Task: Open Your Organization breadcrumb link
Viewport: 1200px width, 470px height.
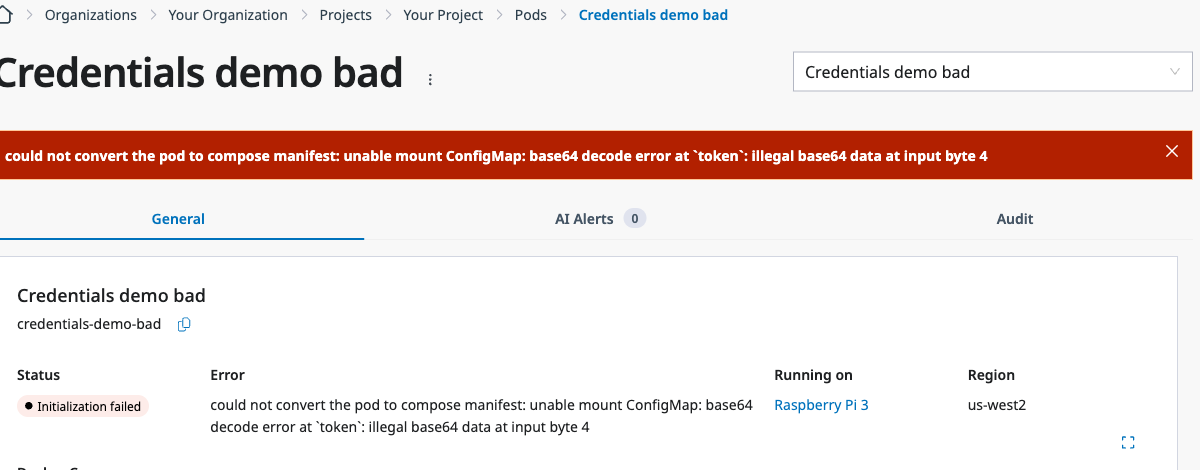Action: click(228, 15)
